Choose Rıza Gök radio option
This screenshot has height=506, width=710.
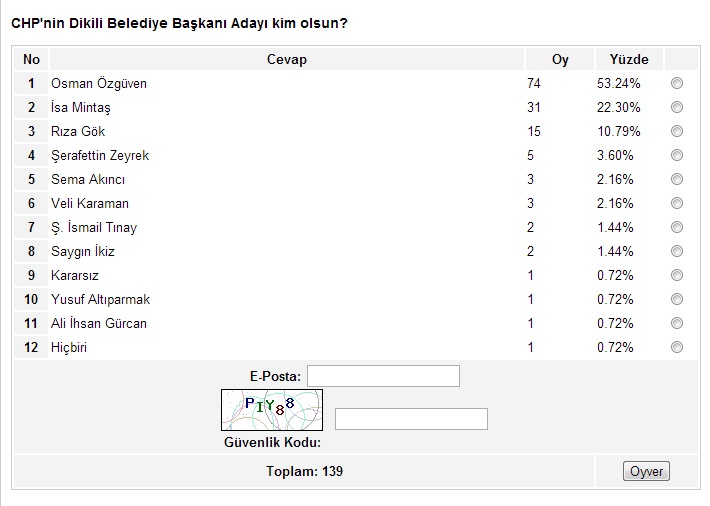(x=677, y=131)
